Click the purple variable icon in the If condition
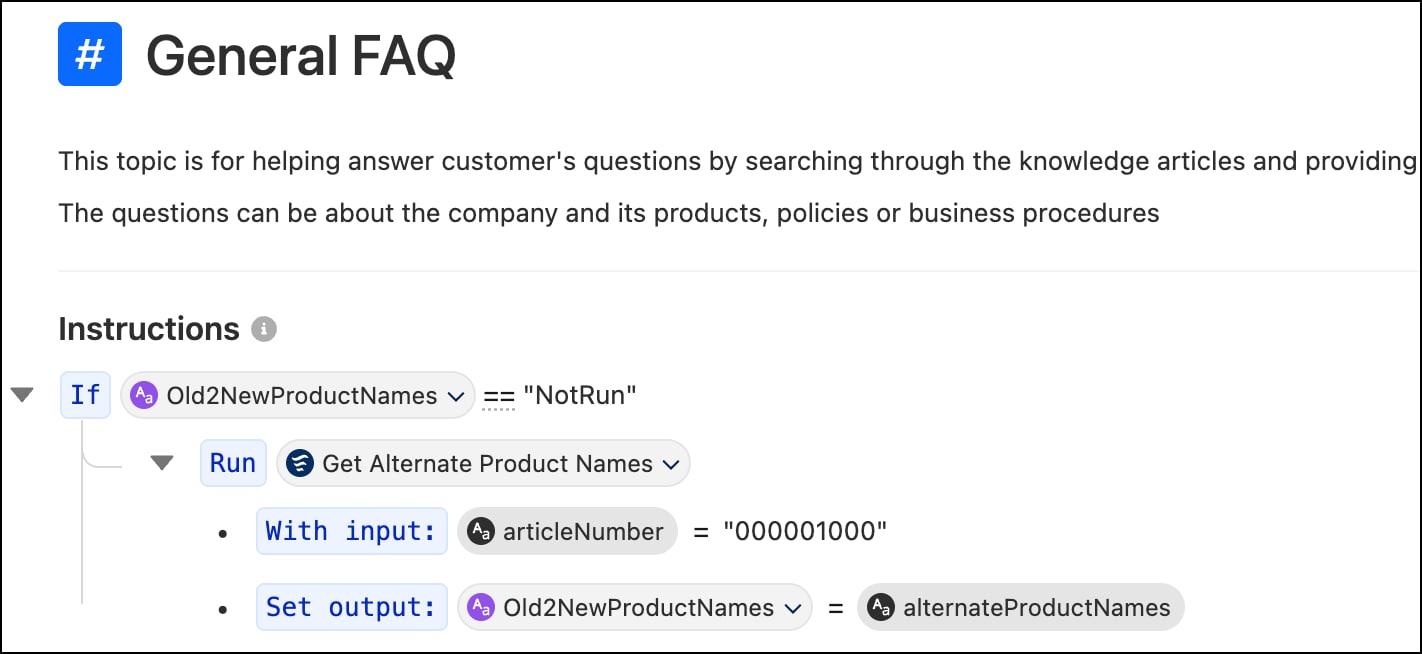 pyautogui.click(x=145, y=396)
